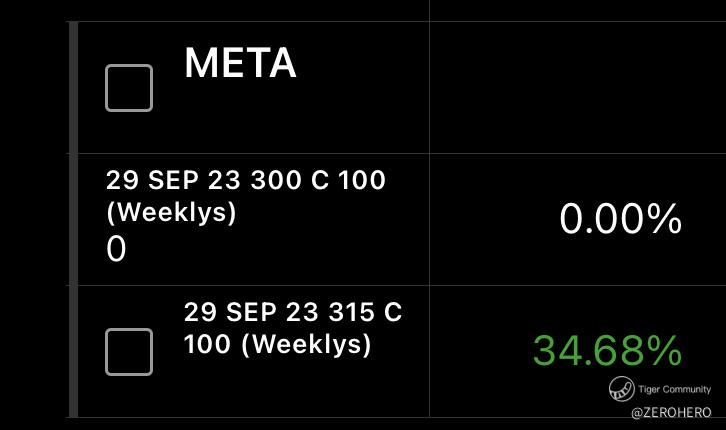Click the 0.00% change value
726x430 pixels.
[x=620, y=220]
